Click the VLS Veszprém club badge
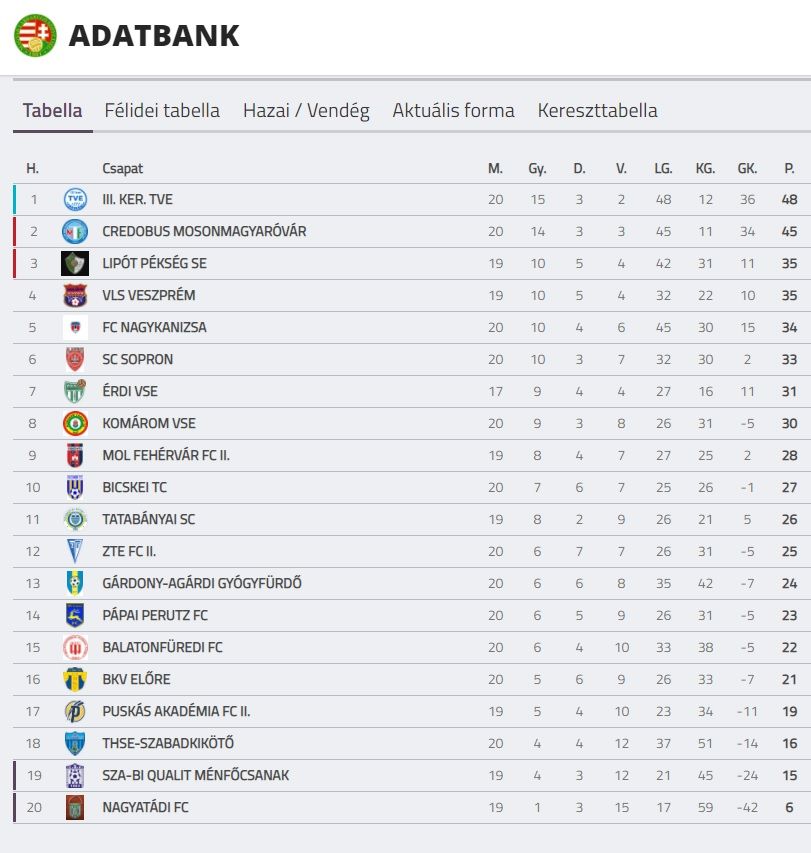 point(75,295)
